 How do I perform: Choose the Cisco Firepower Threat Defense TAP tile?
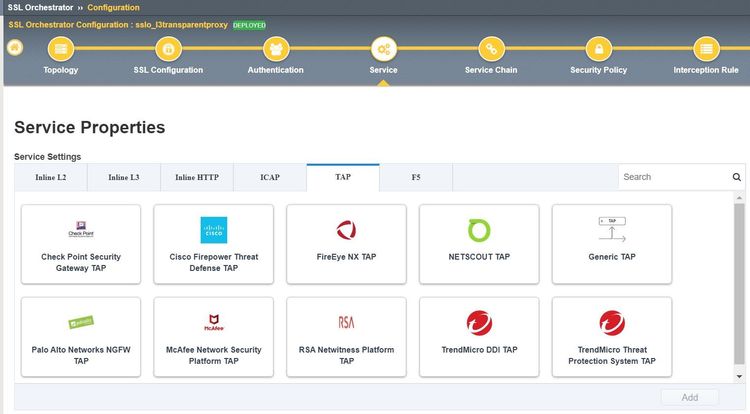click(213, 244)
